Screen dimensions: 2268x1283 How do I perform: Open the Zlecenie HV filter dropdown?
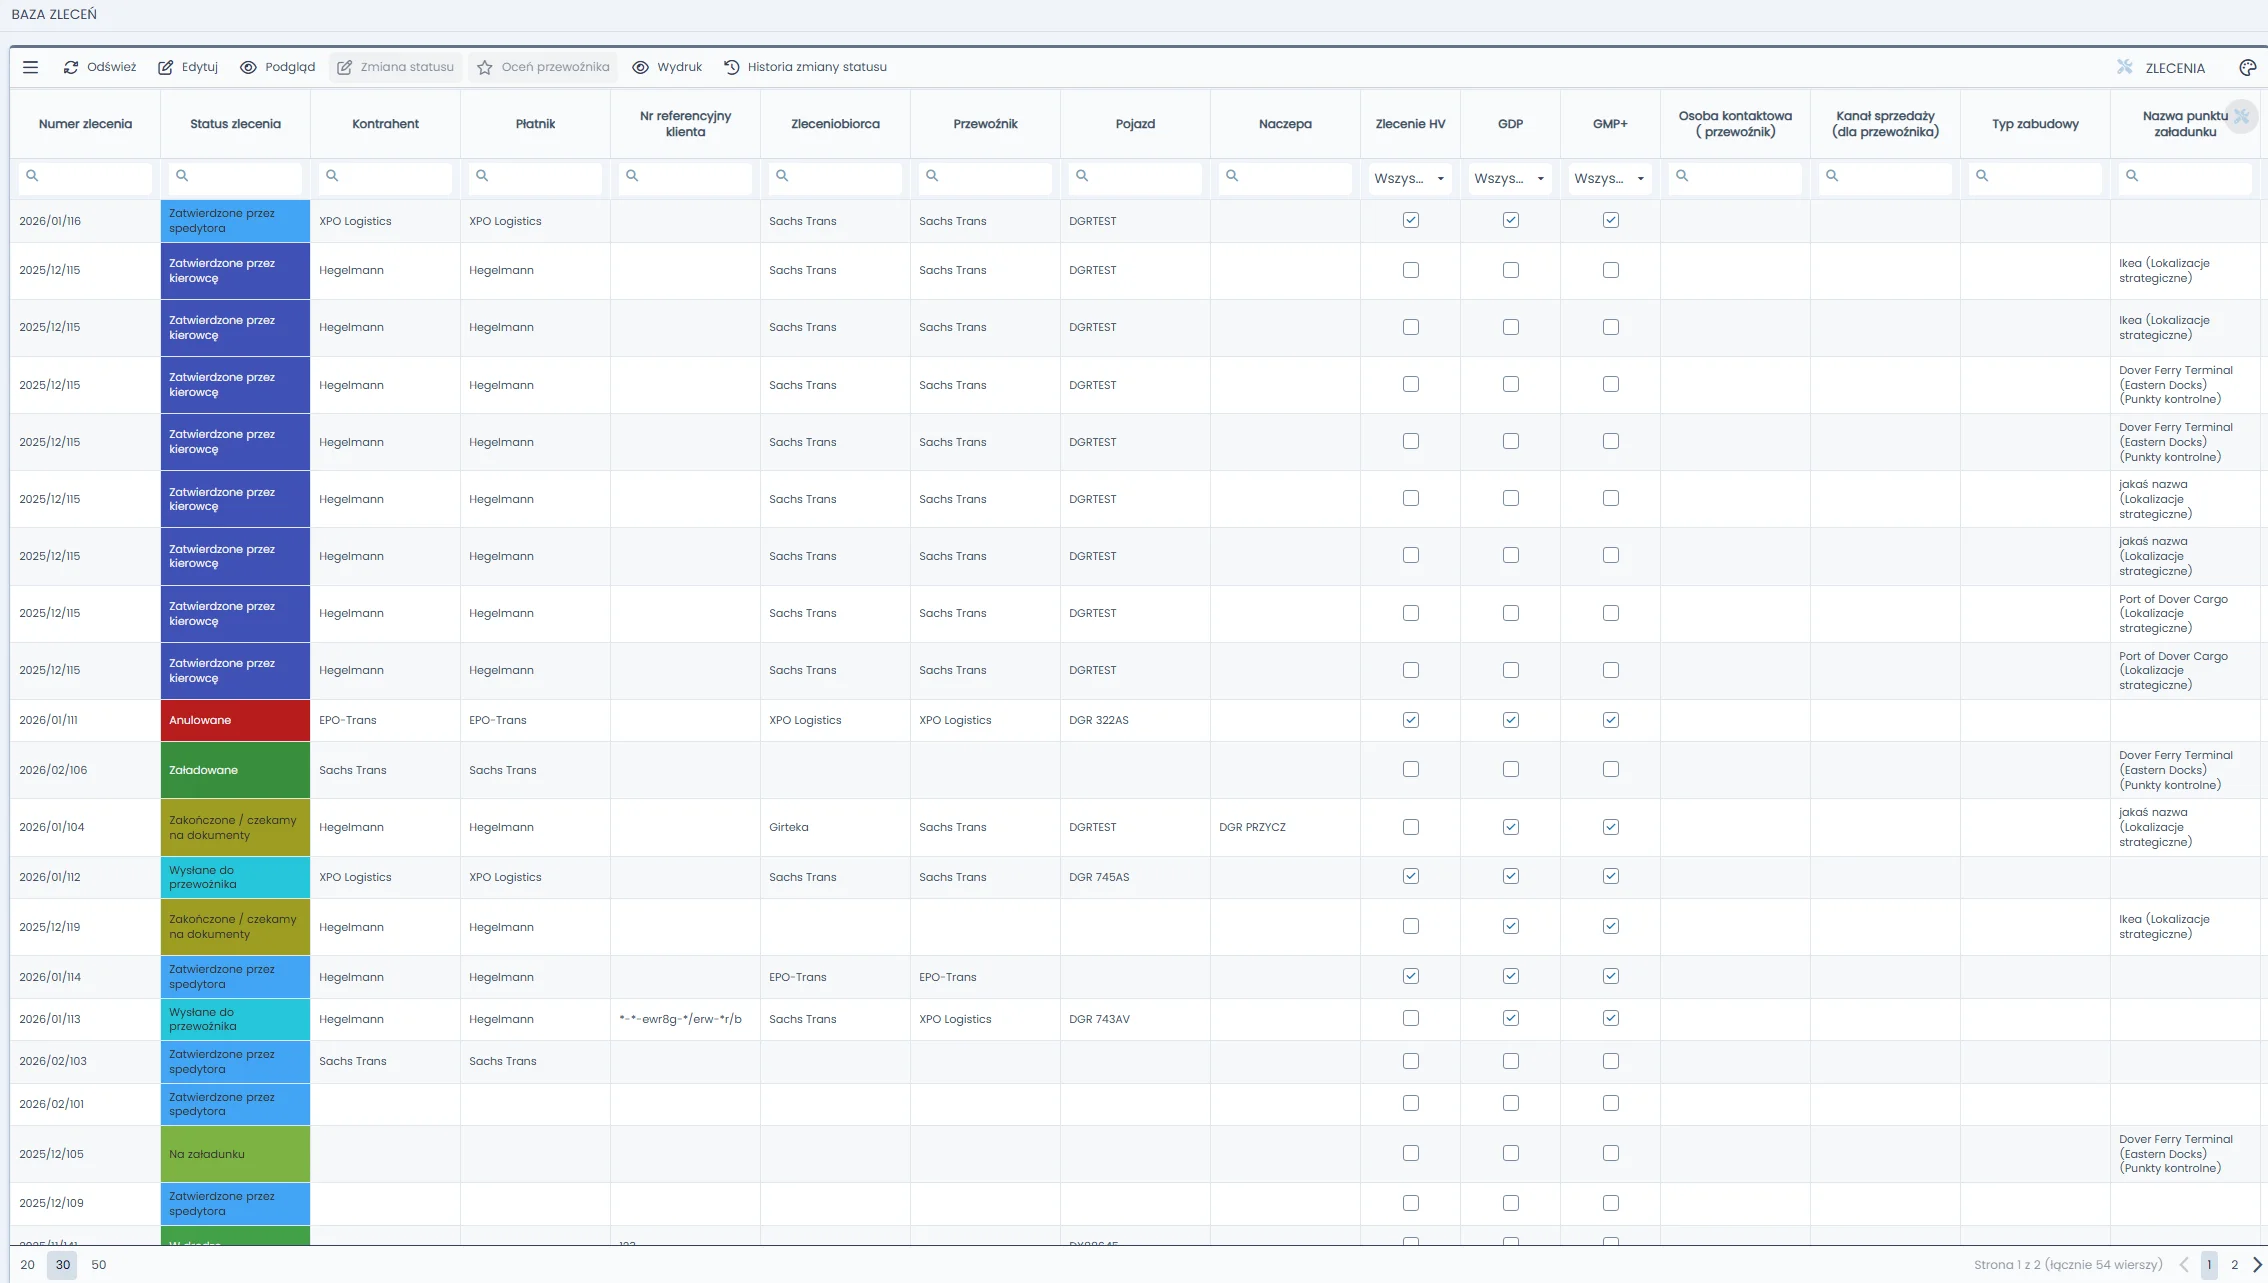tap(1410, 178)
